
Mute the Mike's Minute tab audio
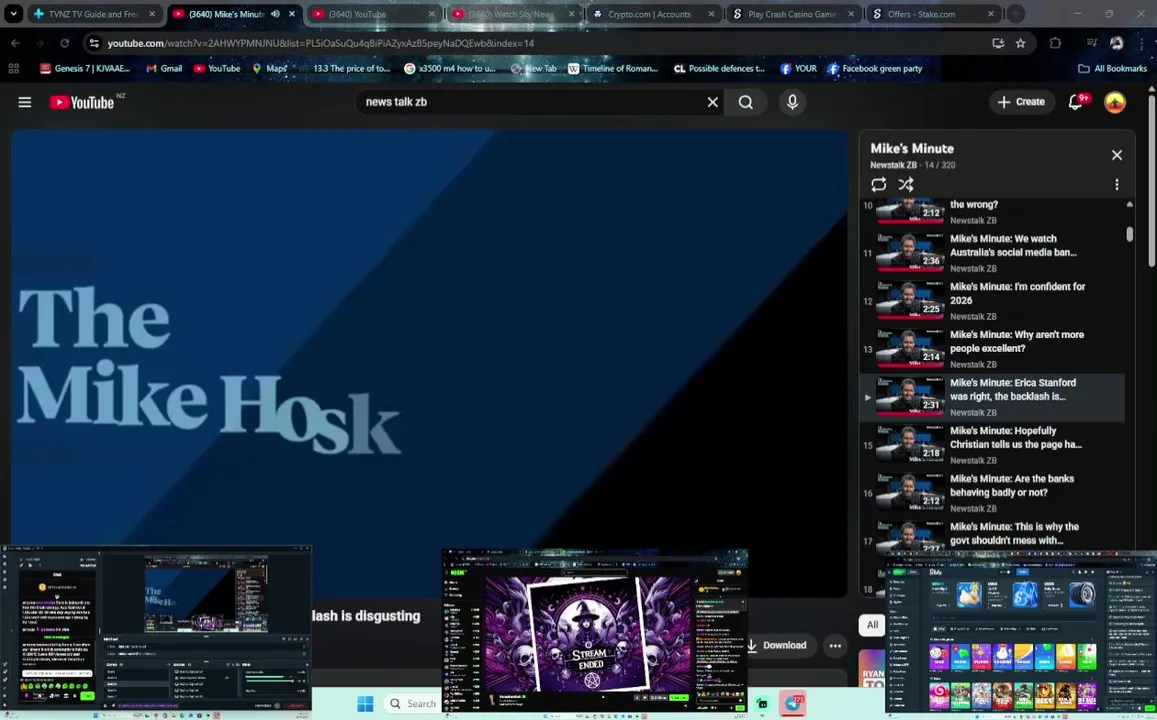(275, 14)
